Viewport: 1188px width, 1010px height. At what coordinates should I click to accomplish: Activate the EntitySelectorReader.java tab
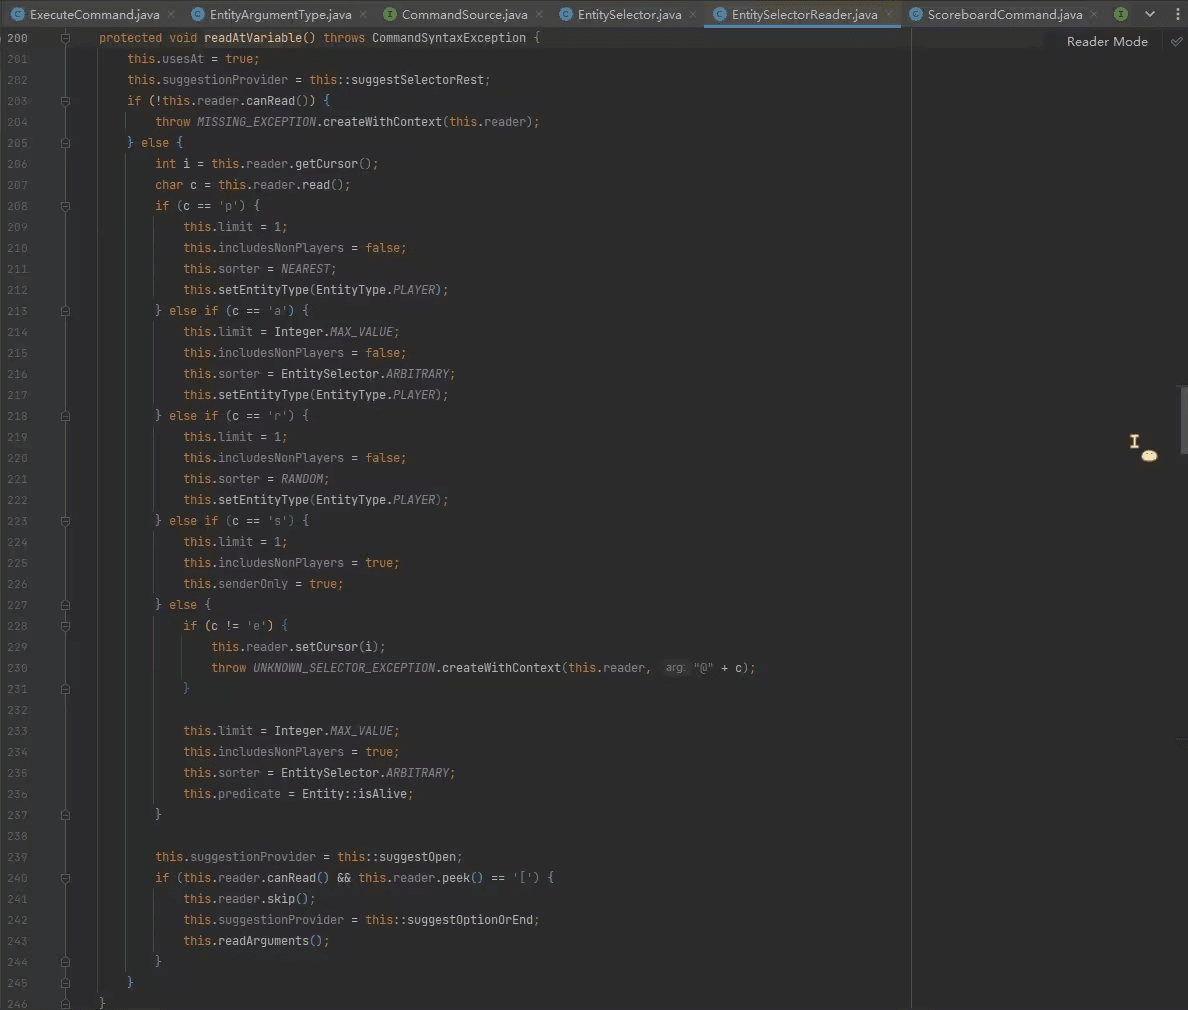click(804, 14)
